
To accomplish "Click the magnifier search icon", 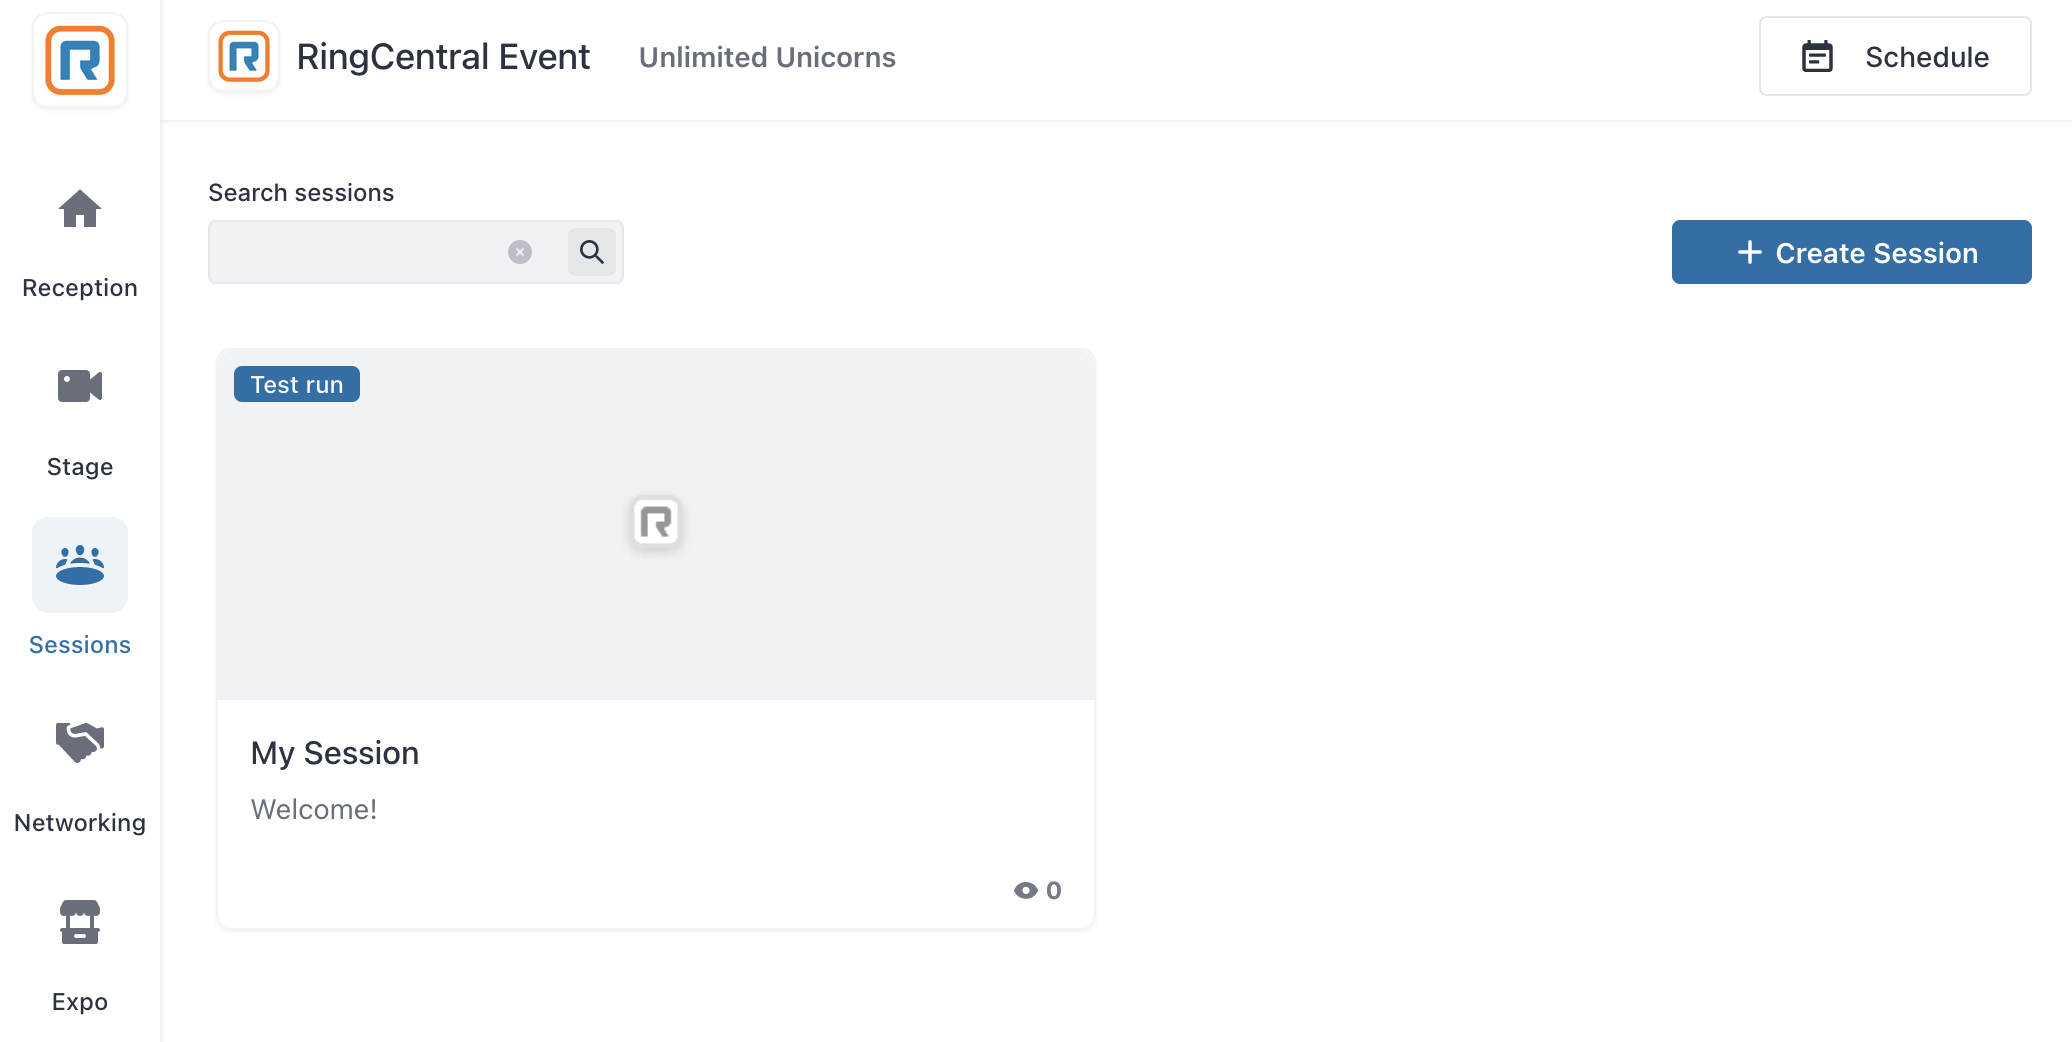I will coord(592,252).
